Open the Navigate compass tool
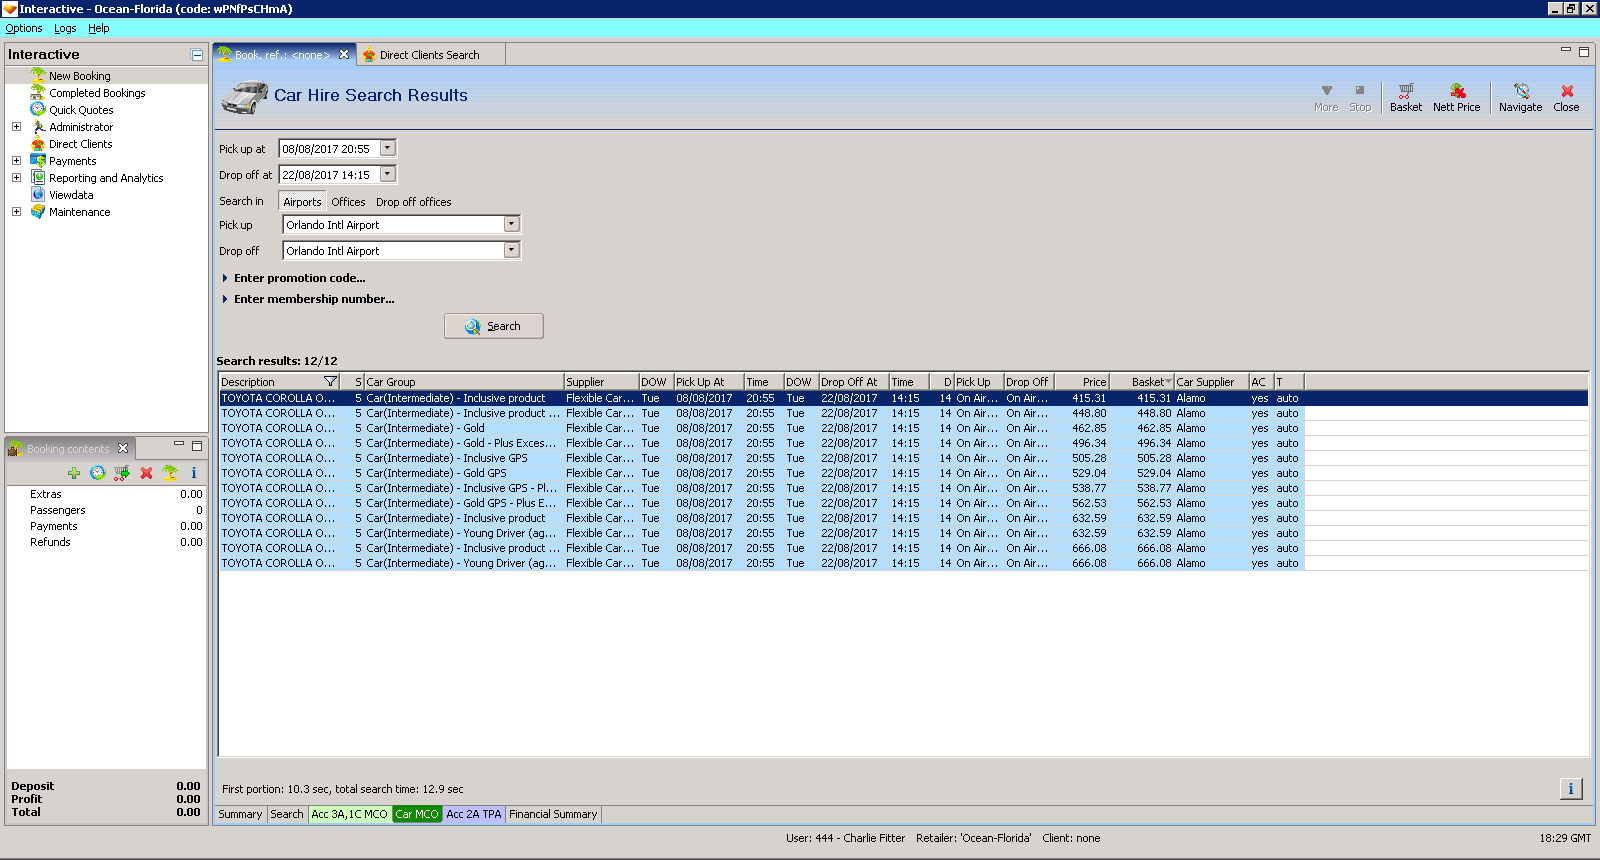 point(1520,97)
